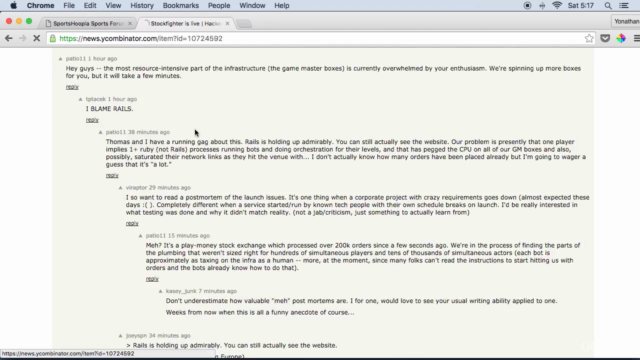Image resolution: width=640 pixels, height=360 pixels.
Task: Open the Pocket extension icon
Action: coord(605,38)
